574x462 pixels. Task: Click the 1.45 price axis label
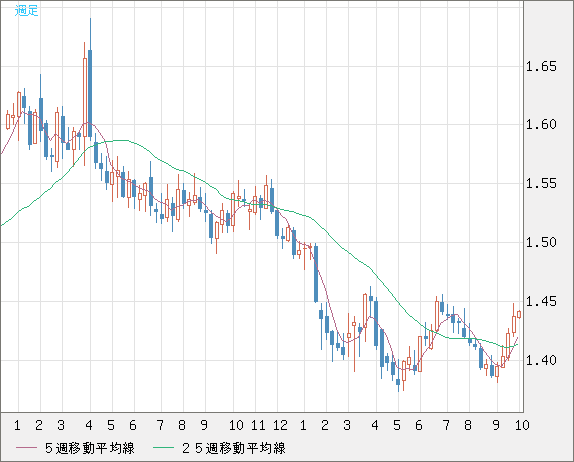point(541,302)
